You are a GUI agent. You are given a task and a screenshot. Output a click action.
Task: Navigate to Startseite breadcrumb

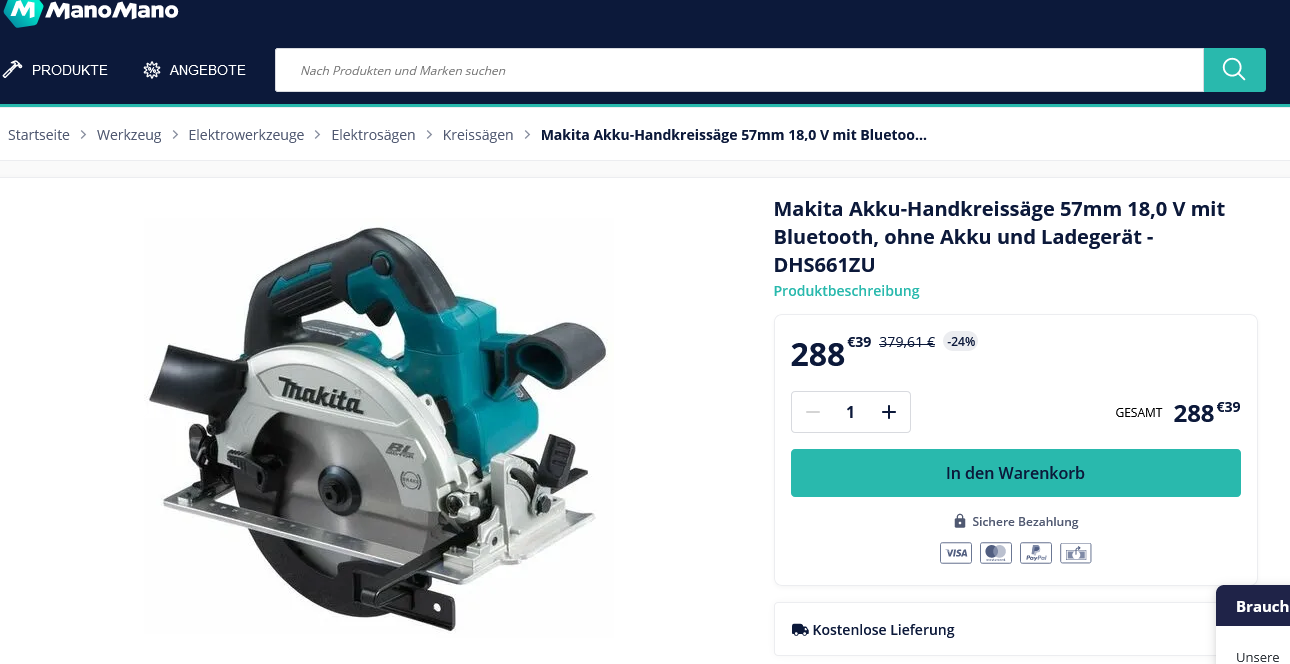39,135
